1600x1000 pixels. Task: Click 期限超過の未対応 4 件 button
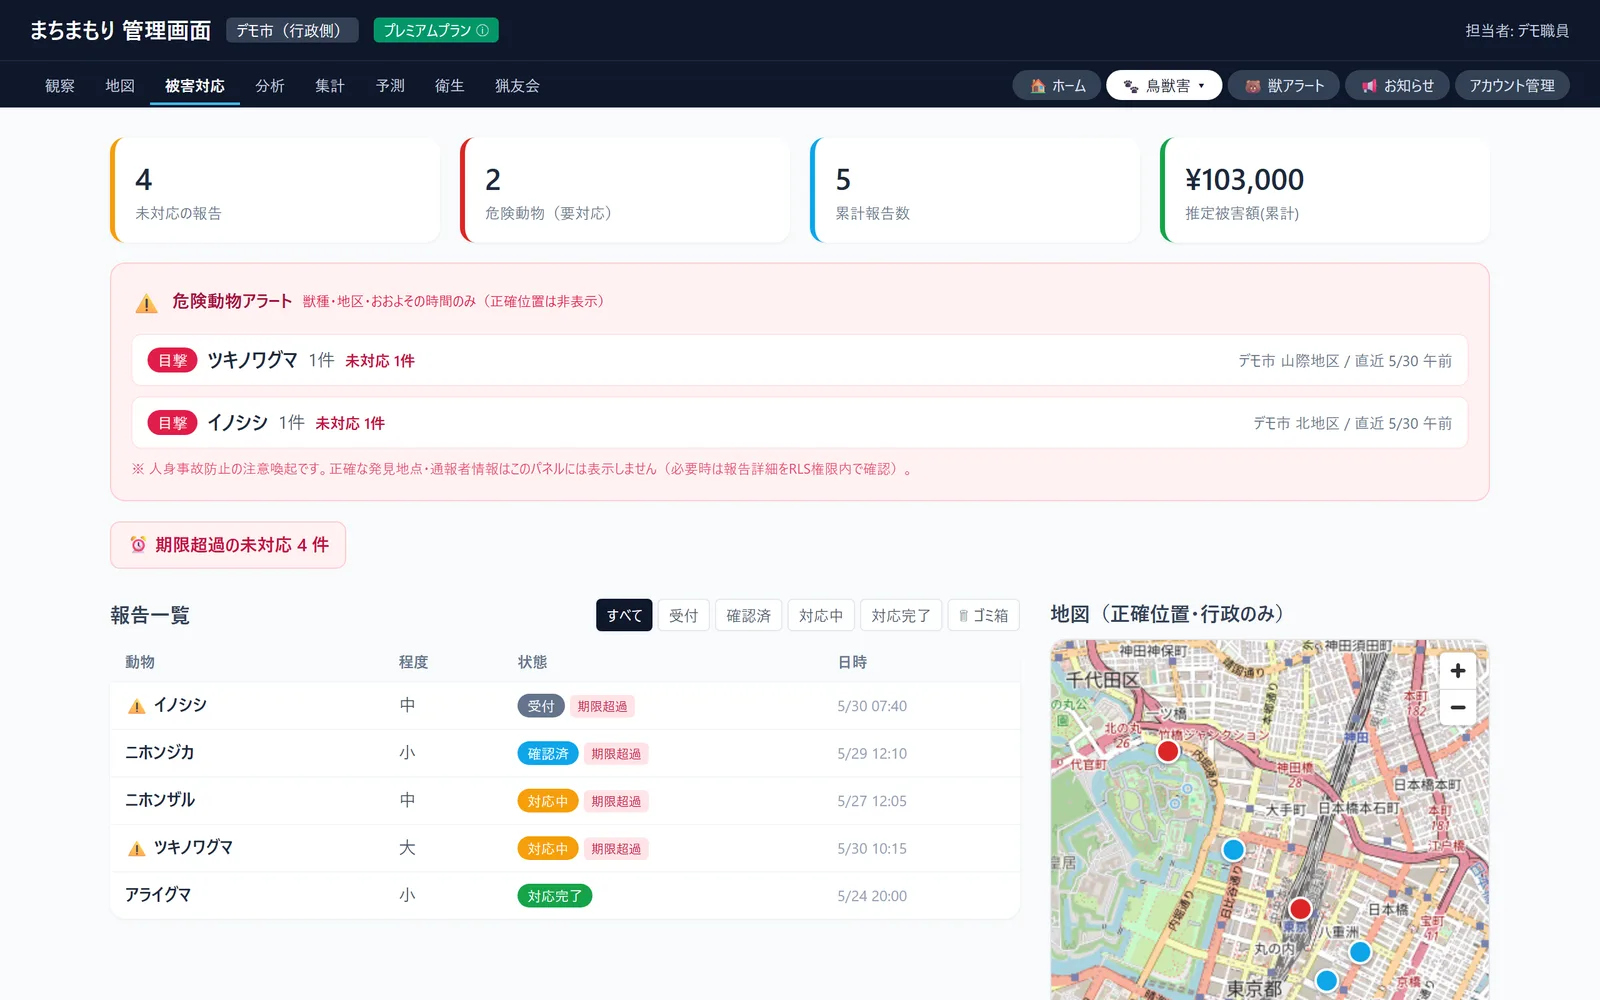pyautogui.click(x=228, y=545)
